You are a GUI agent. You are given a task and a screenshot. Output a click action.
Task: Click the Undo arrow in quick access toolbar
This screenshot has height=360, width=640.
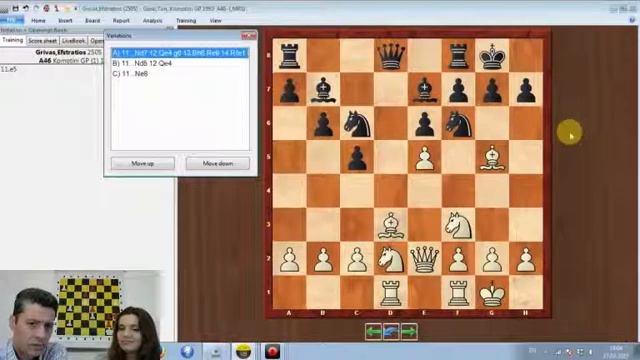point(26,8)
